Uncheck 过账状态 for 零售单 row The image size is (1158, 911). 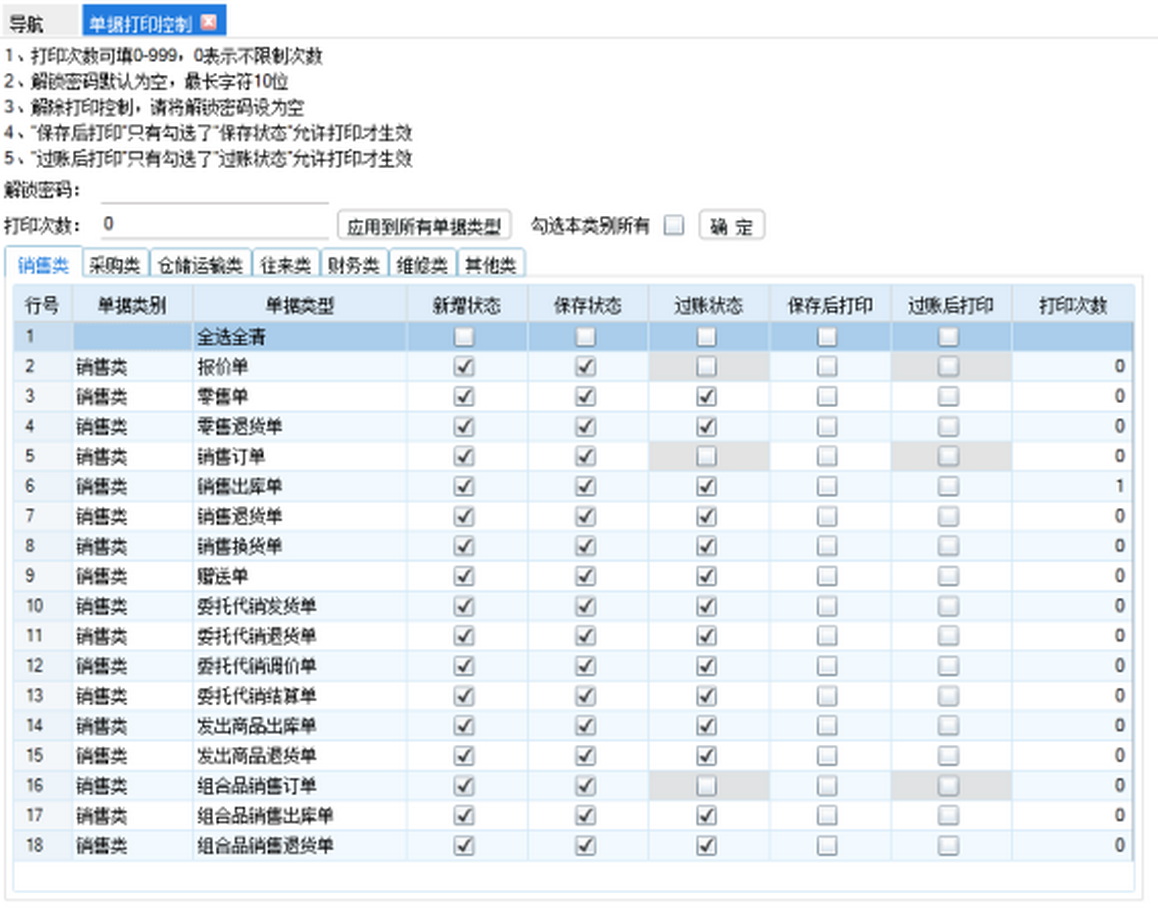click(x=706, y=397)
